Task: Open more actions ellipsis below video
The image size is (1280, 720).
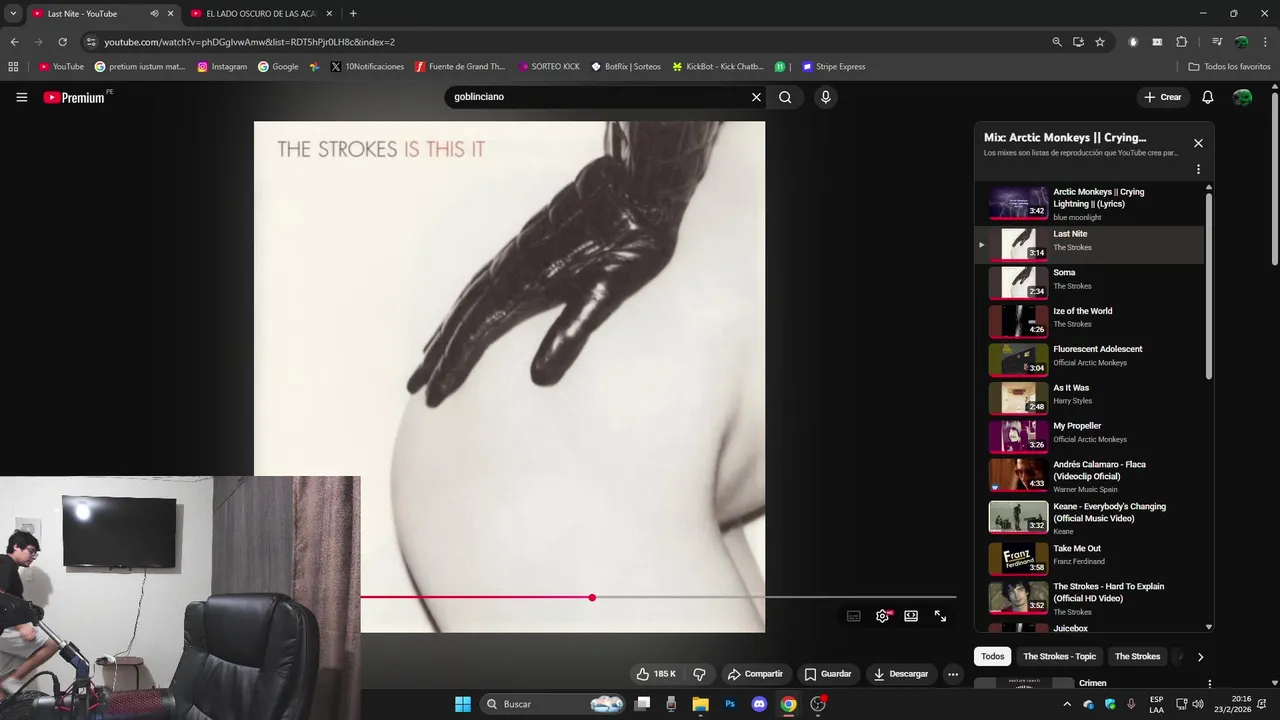Action: click(x=953, y=674)
